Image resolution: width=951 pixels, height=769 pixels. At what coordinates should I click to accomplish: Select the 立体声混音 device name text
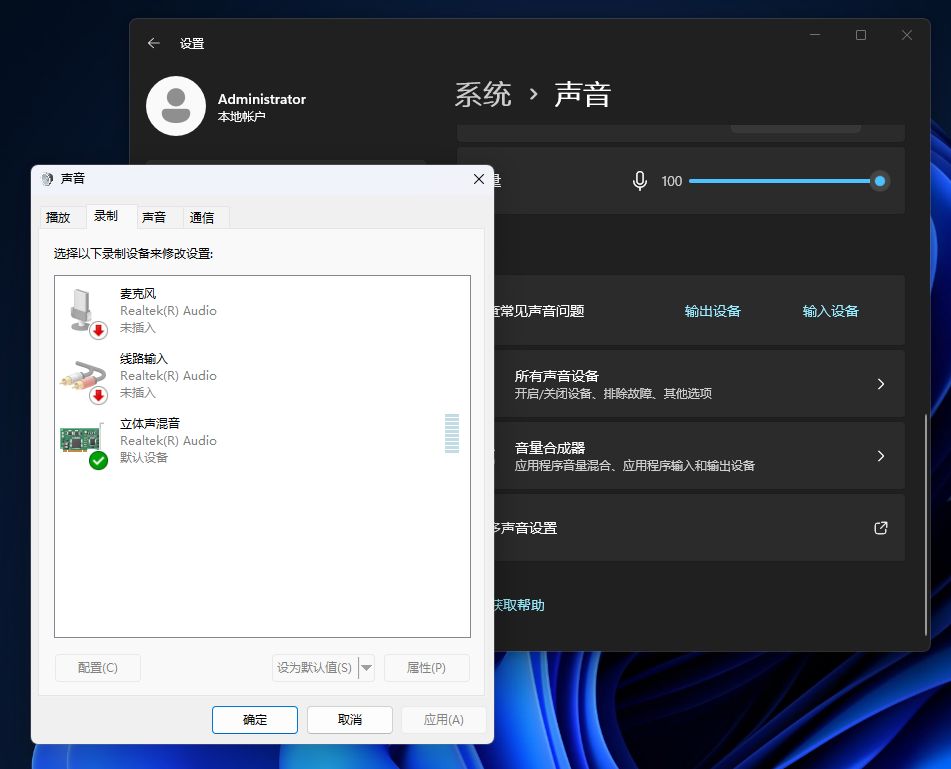(150, 423)
